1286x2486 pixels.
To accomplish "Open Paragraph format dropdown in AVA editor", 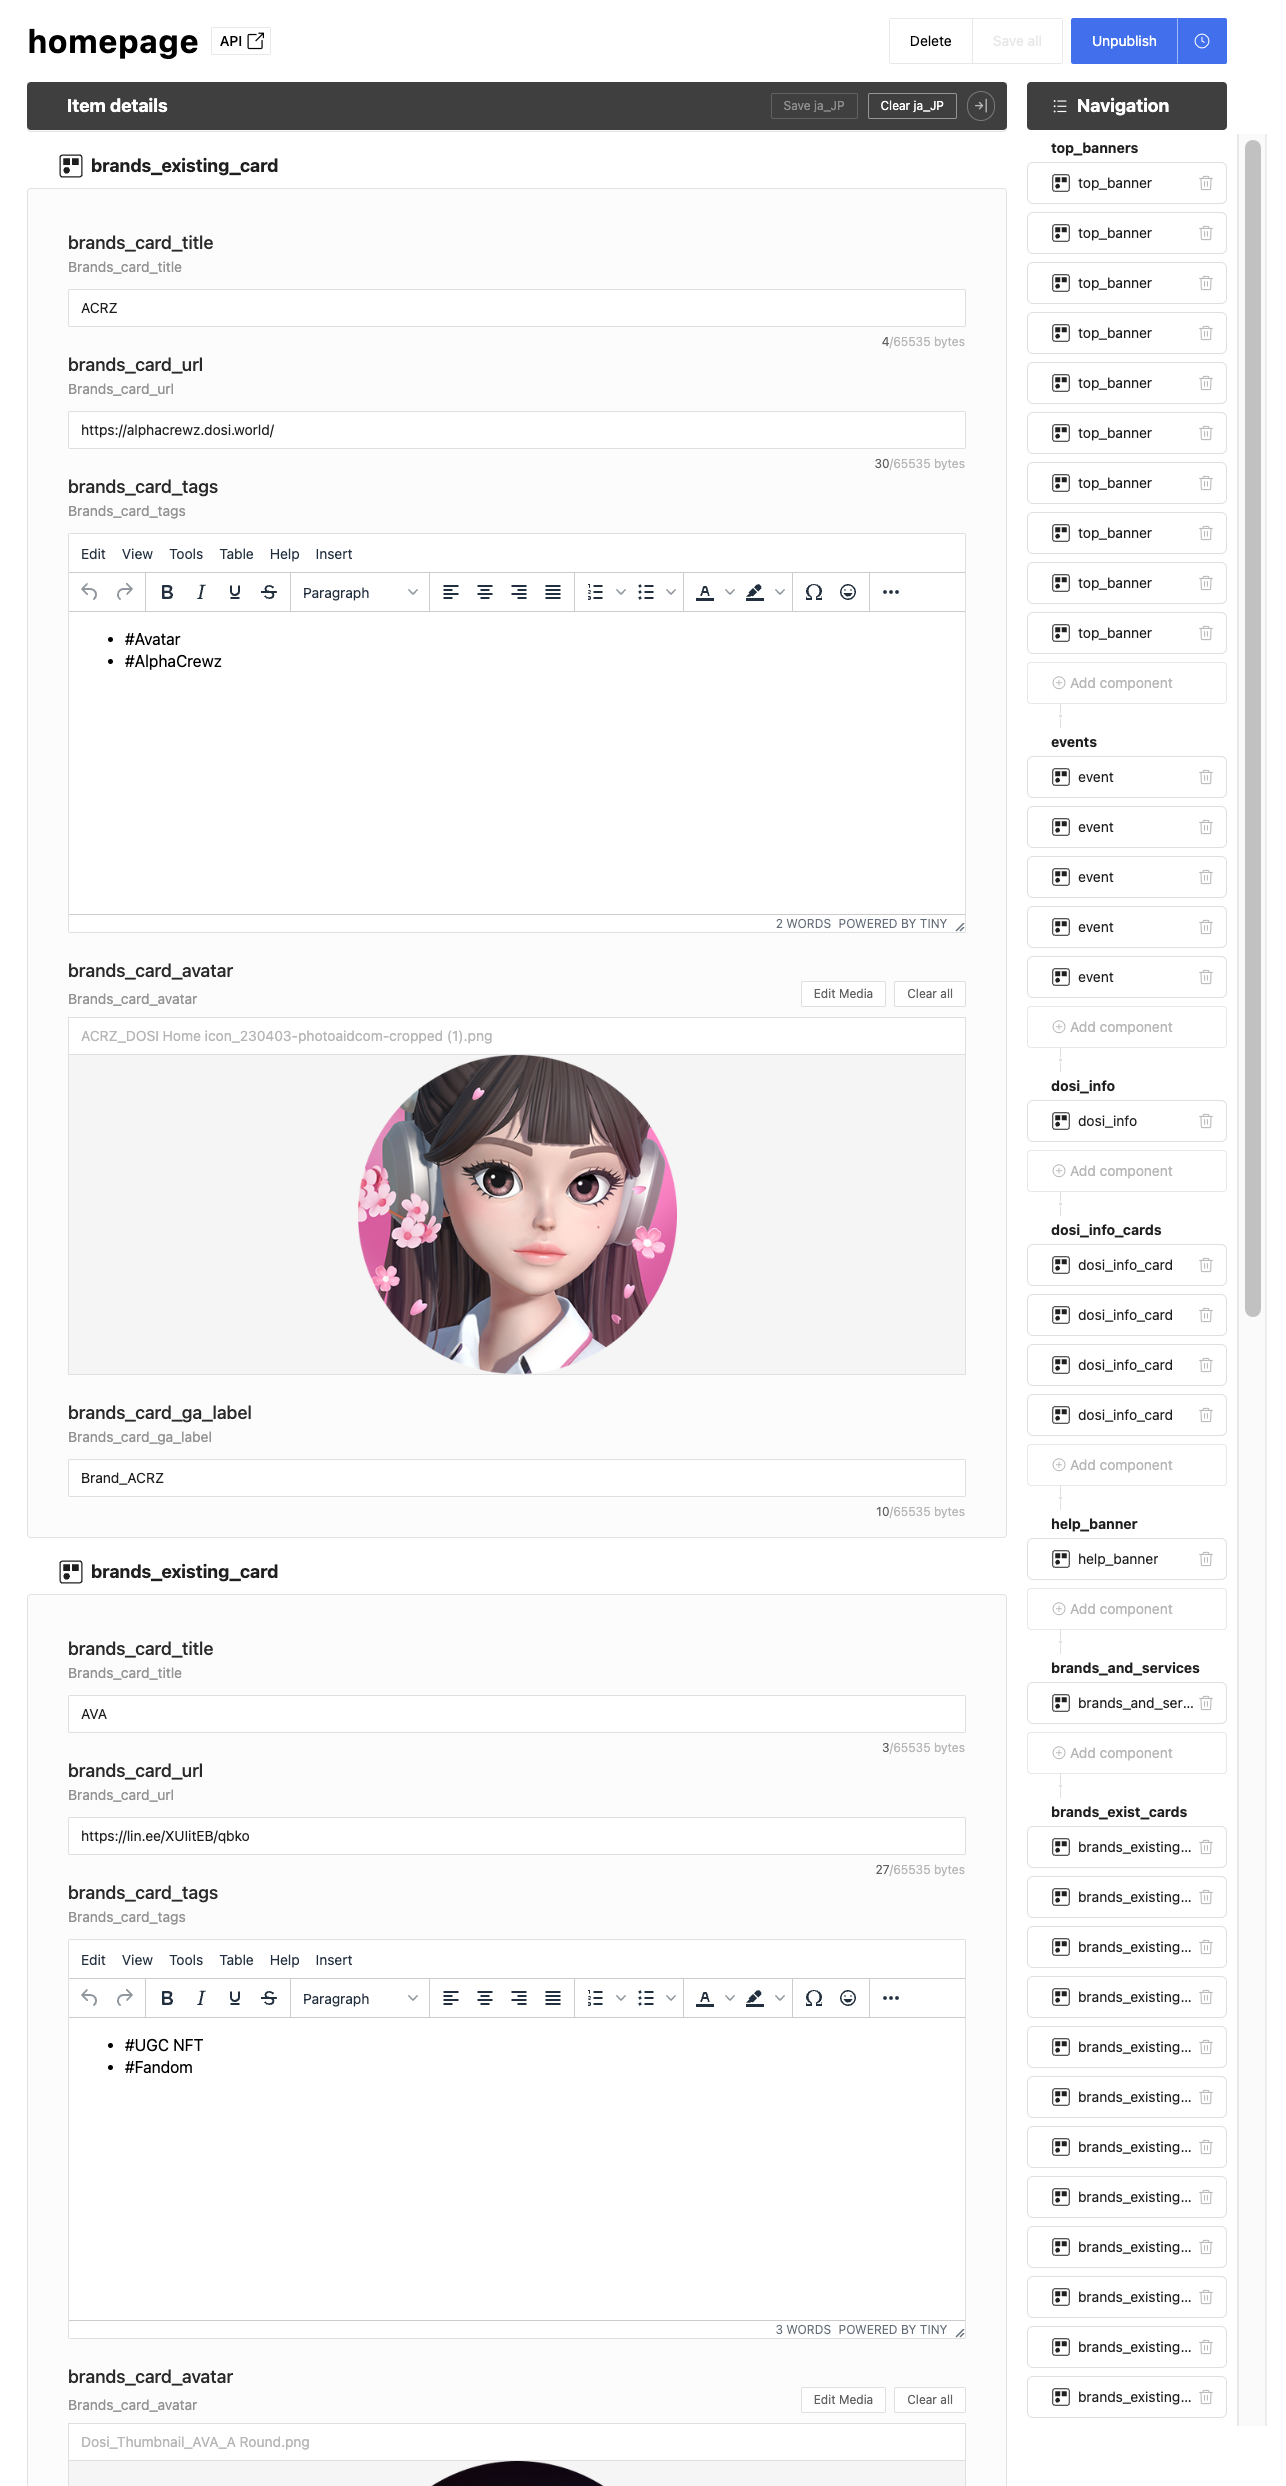I will (360, 1998).
